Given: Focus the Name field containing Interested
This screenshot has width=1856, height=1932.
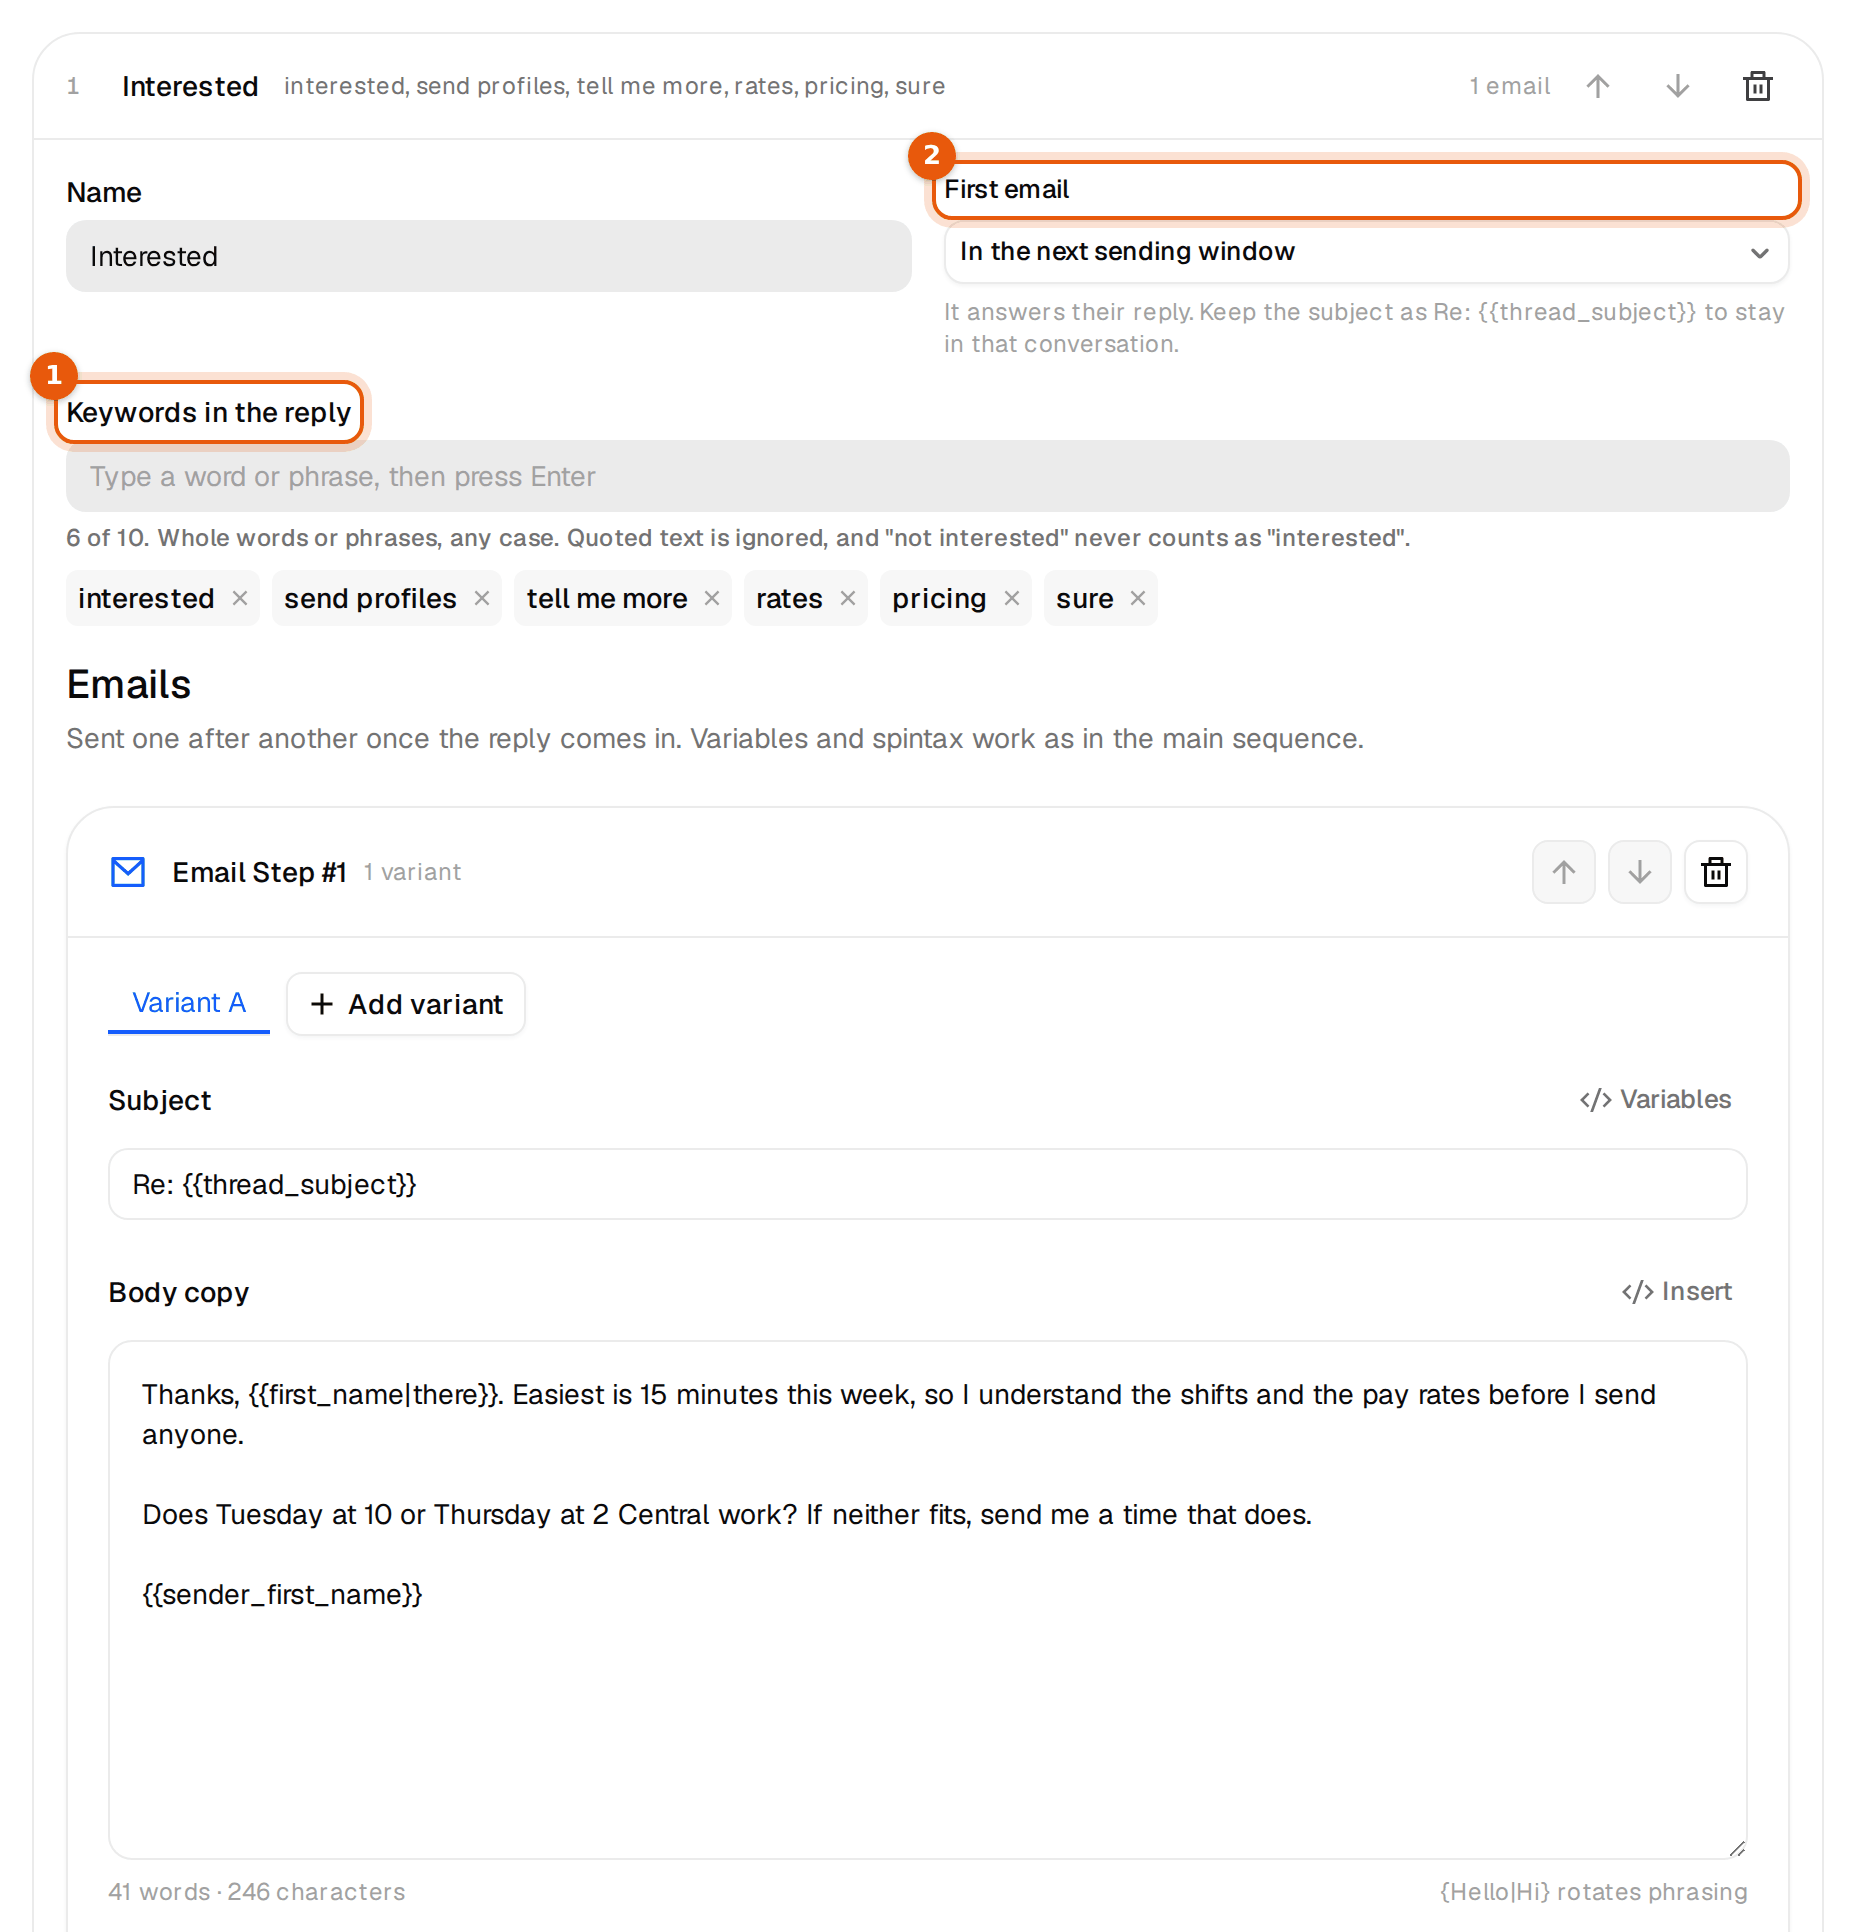Looking at the screenshot, I should pos(489,256).
